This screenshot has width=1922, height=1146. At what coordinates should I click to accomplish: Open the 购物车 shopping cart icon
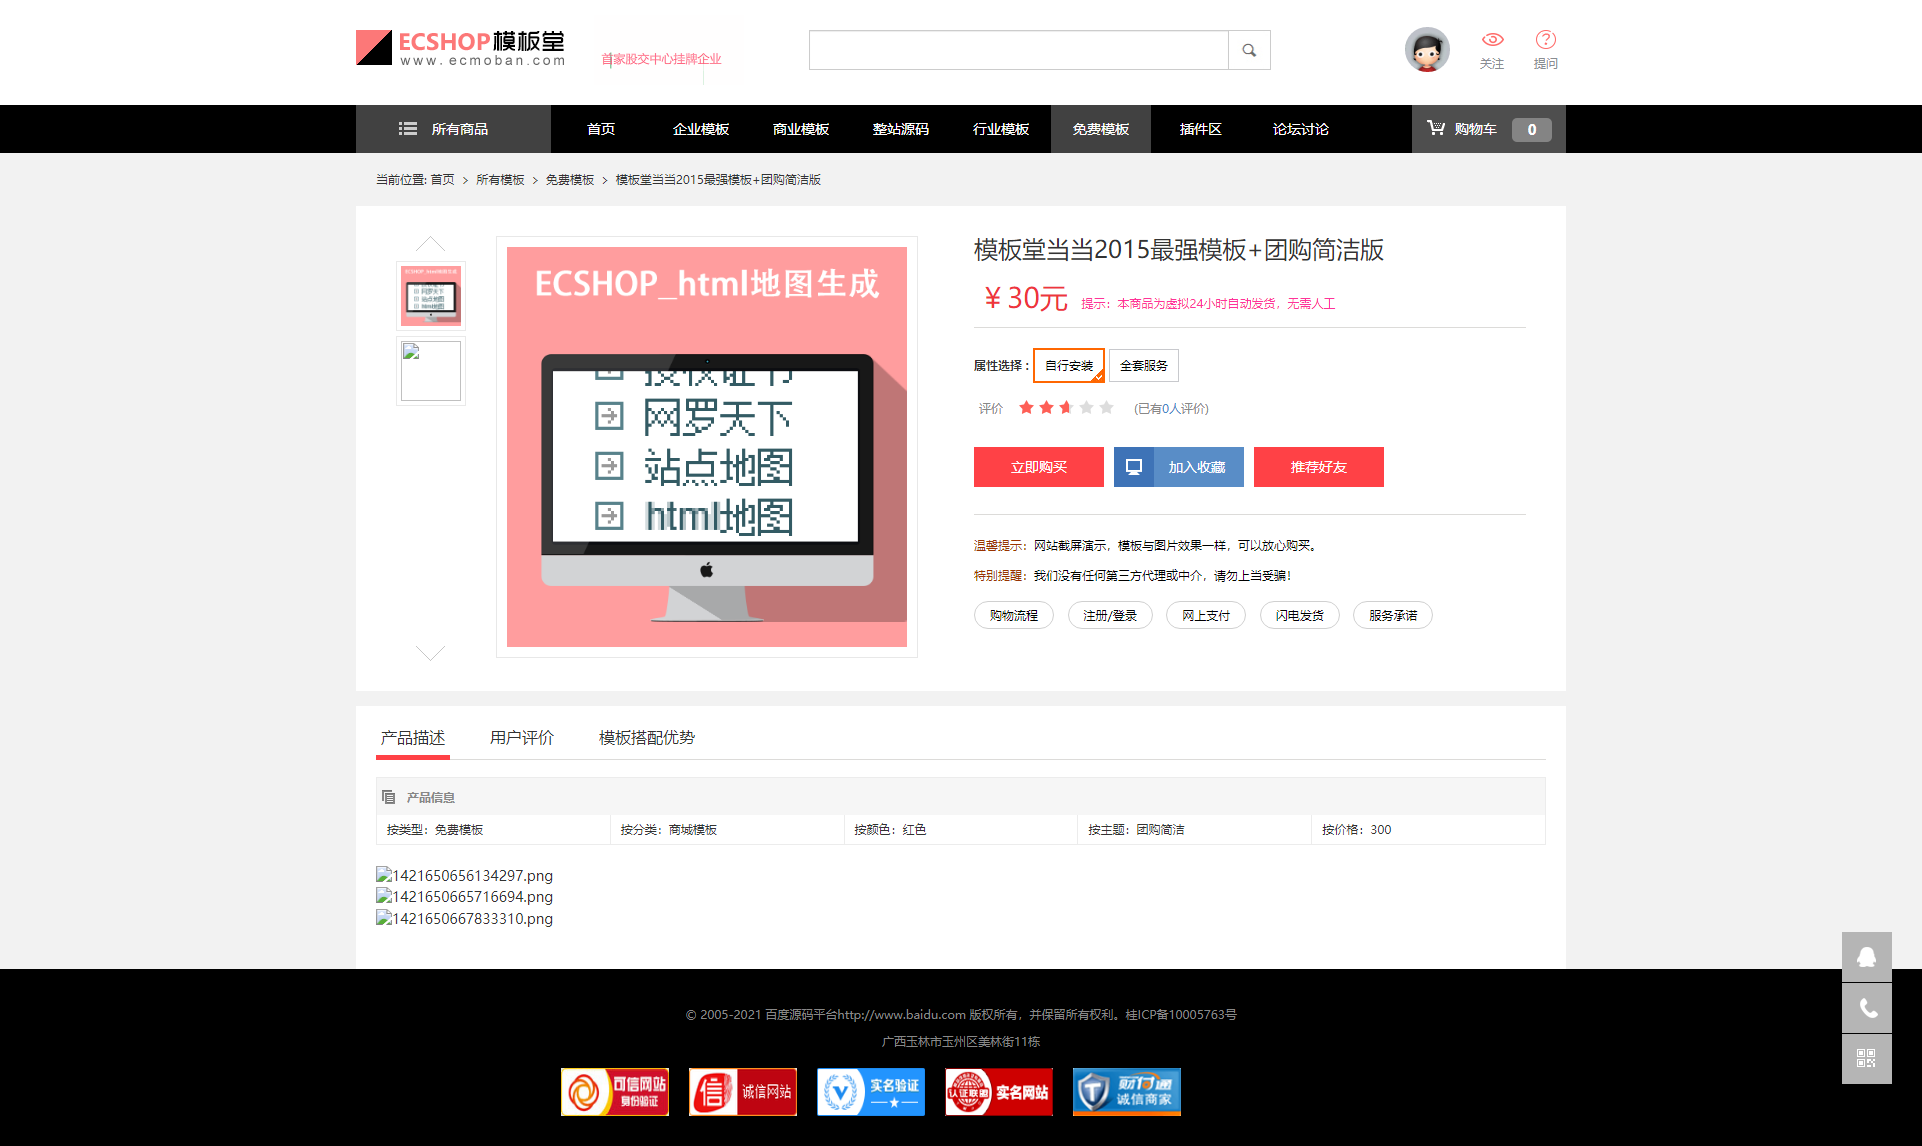coord(1436,128)
